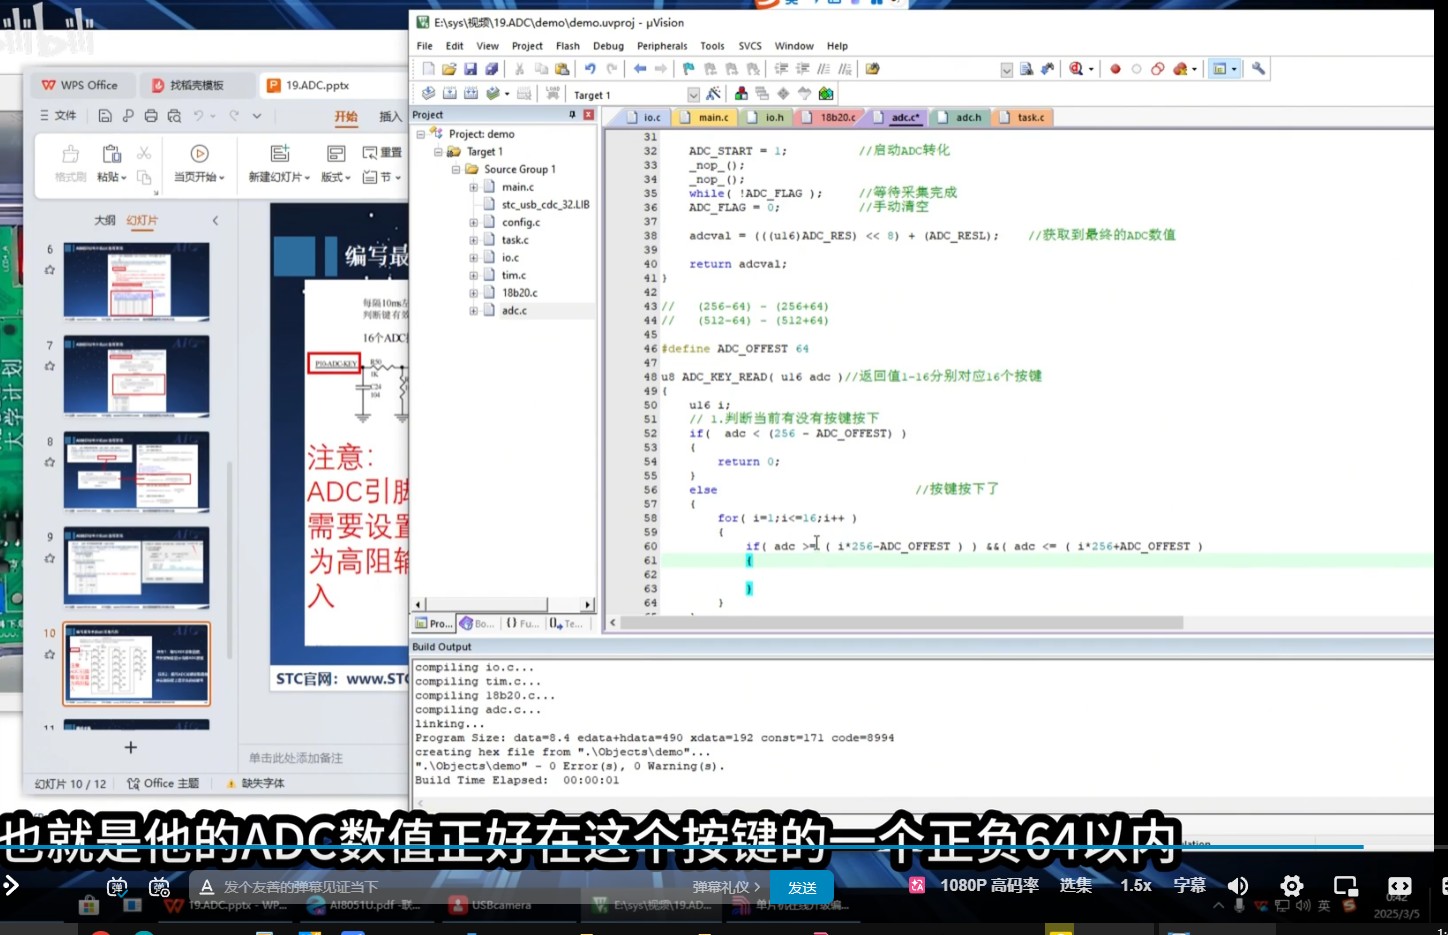Screen dimensions: 1448x935
Task: Open the Target 1 dropdown
Action: click(694, 93)
